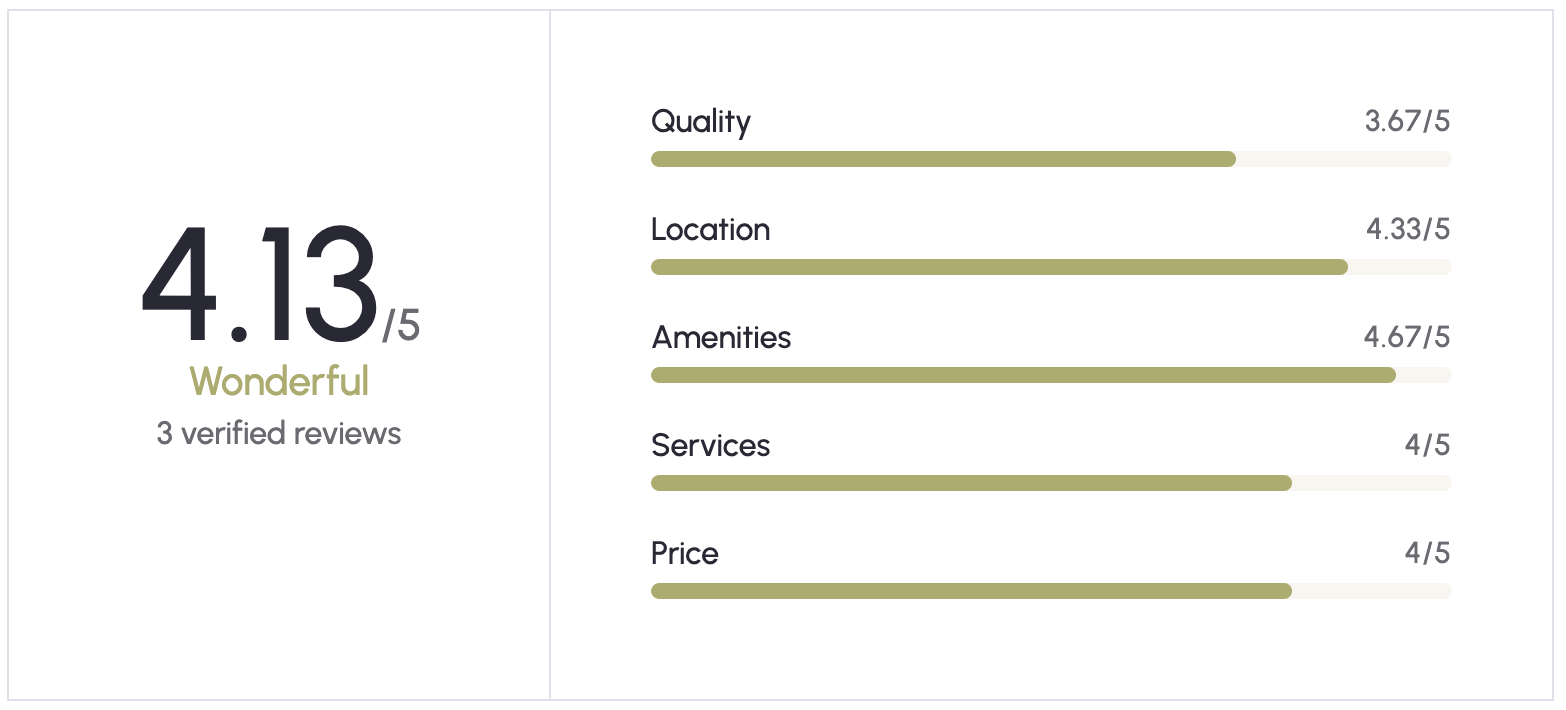The width and height of the screenshot is (1566, 710).
Task: Click the 4.33/5 Location score
Action: pyautogui.click(x=1408, y=229)
